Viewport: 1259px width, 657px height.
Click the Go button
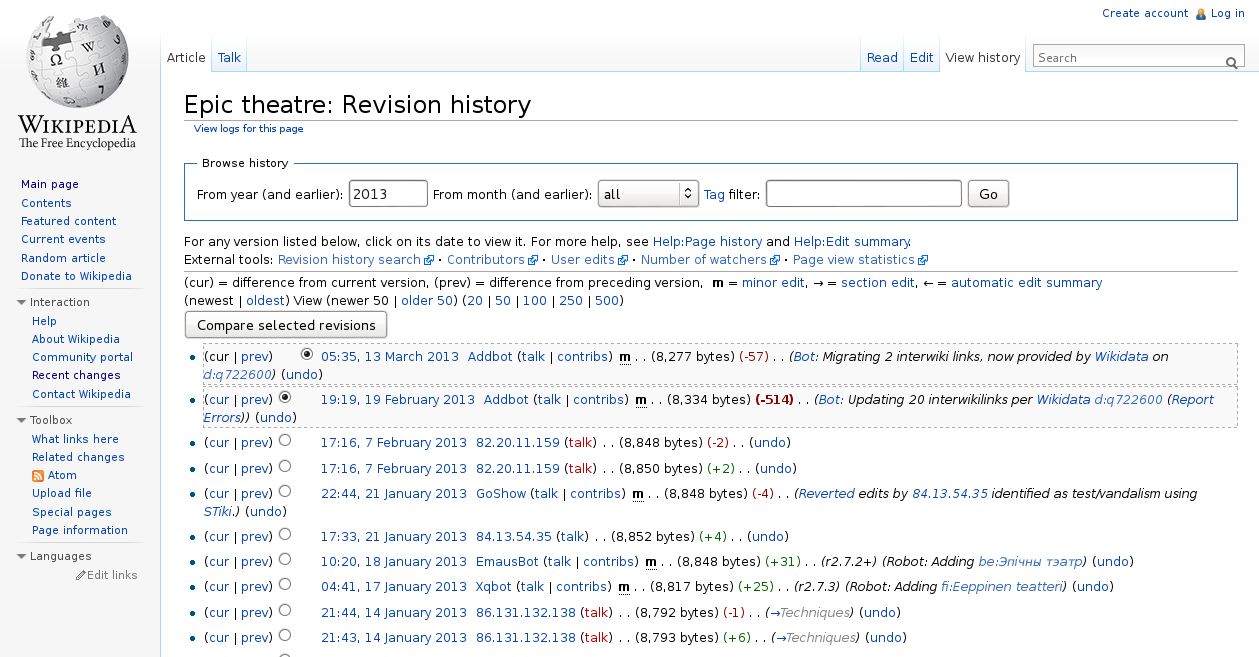pos(988,194)
